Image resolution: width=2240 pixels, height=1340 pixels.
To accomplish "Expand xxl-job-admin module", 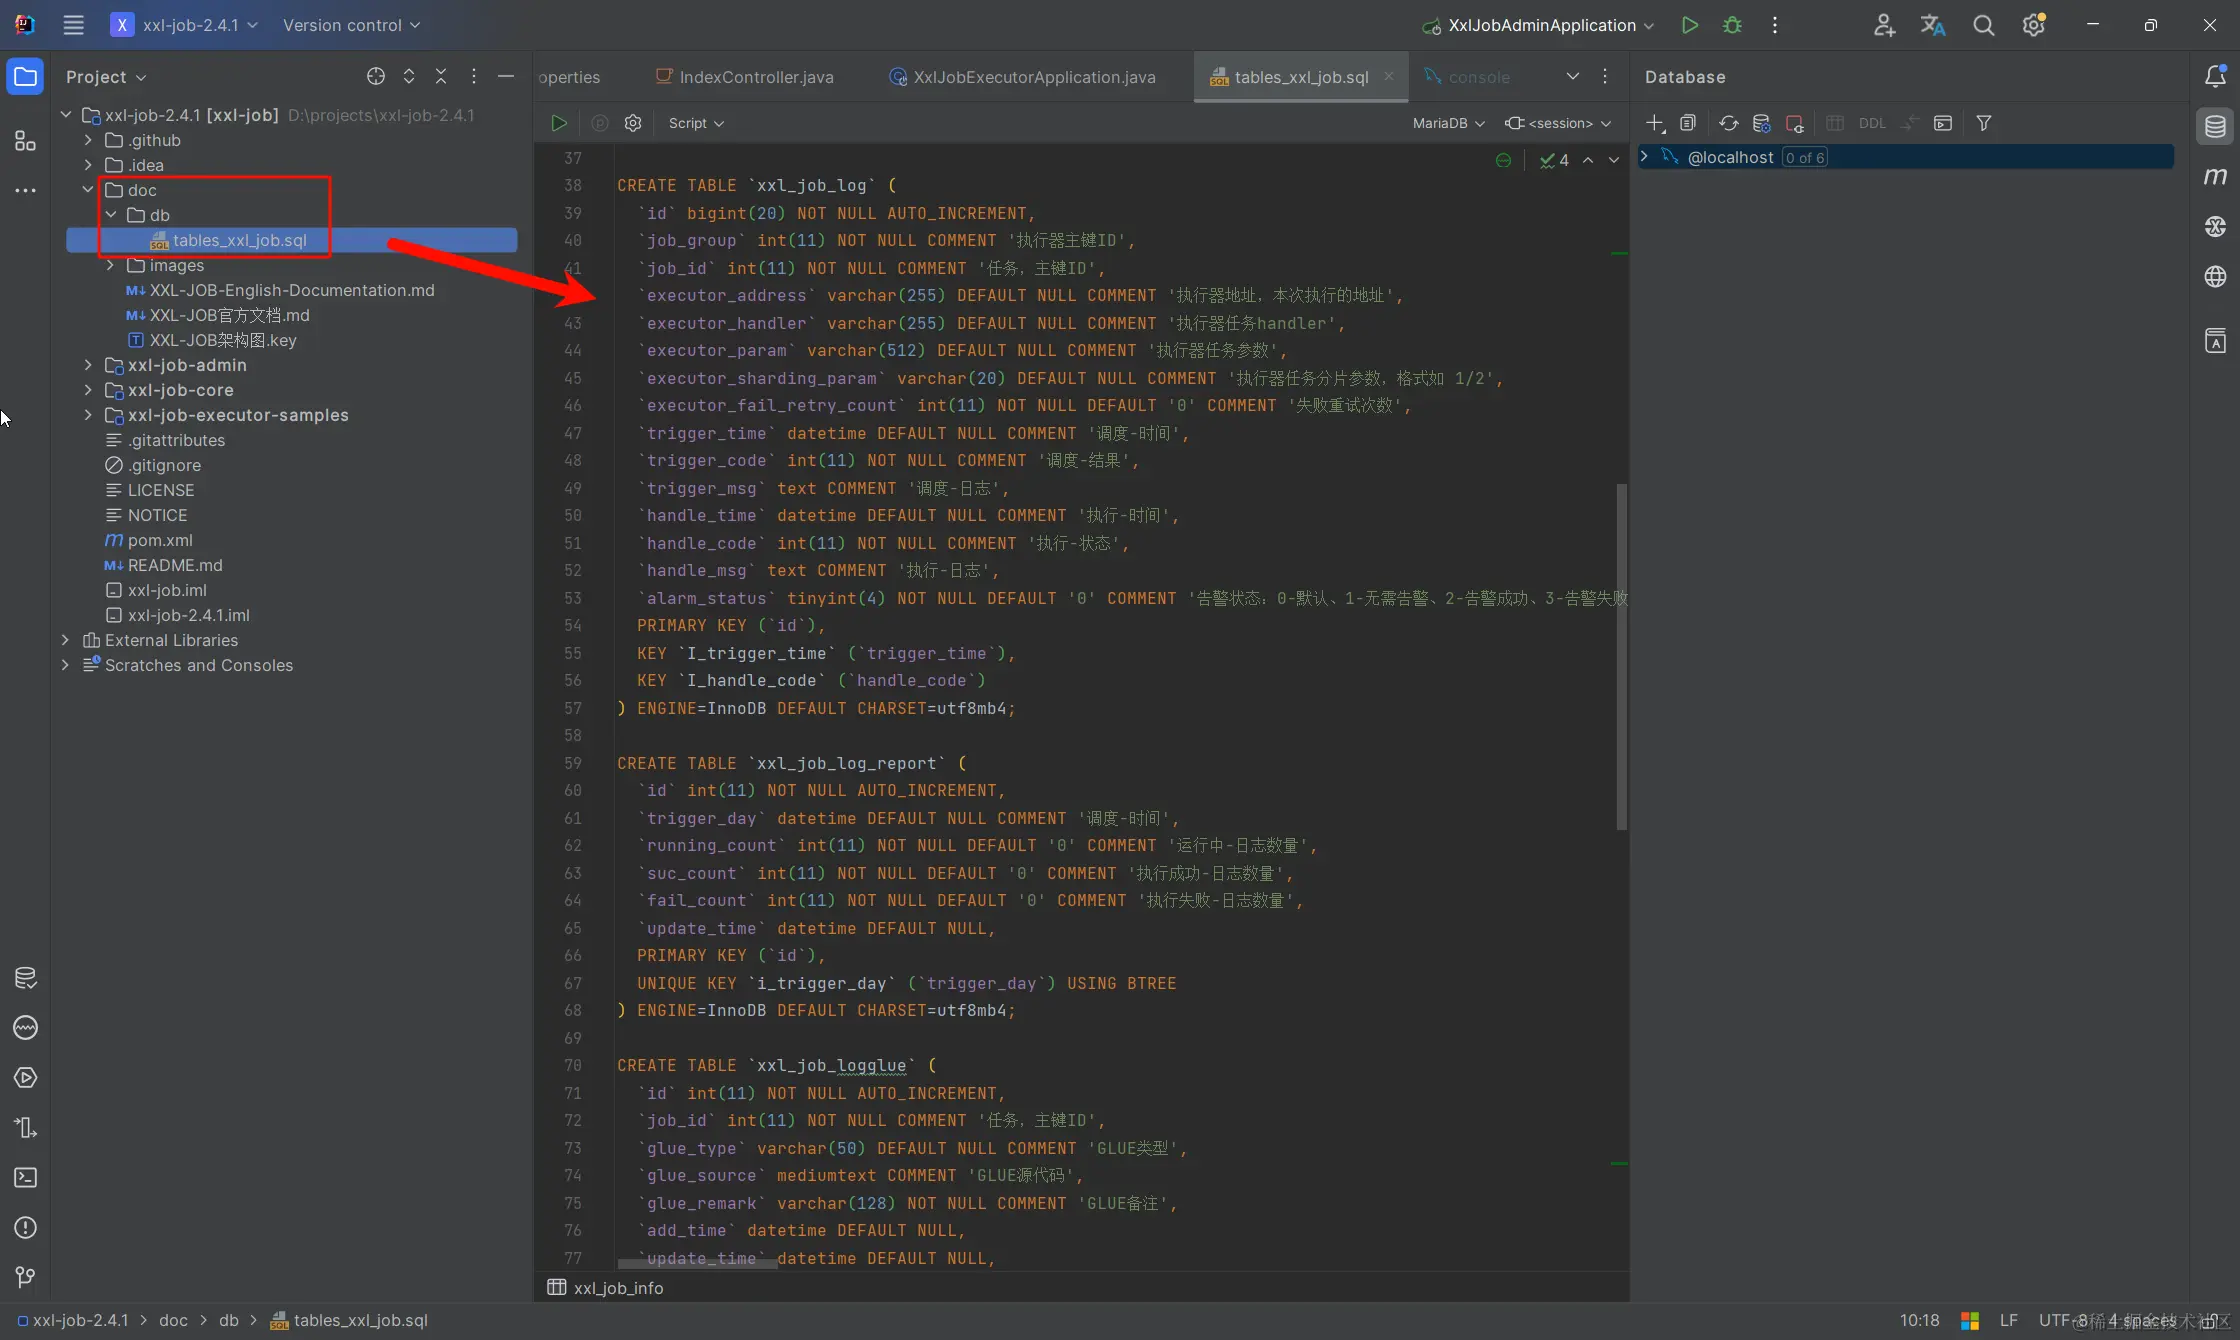I will pyautogui.click(x=88, y=365).
